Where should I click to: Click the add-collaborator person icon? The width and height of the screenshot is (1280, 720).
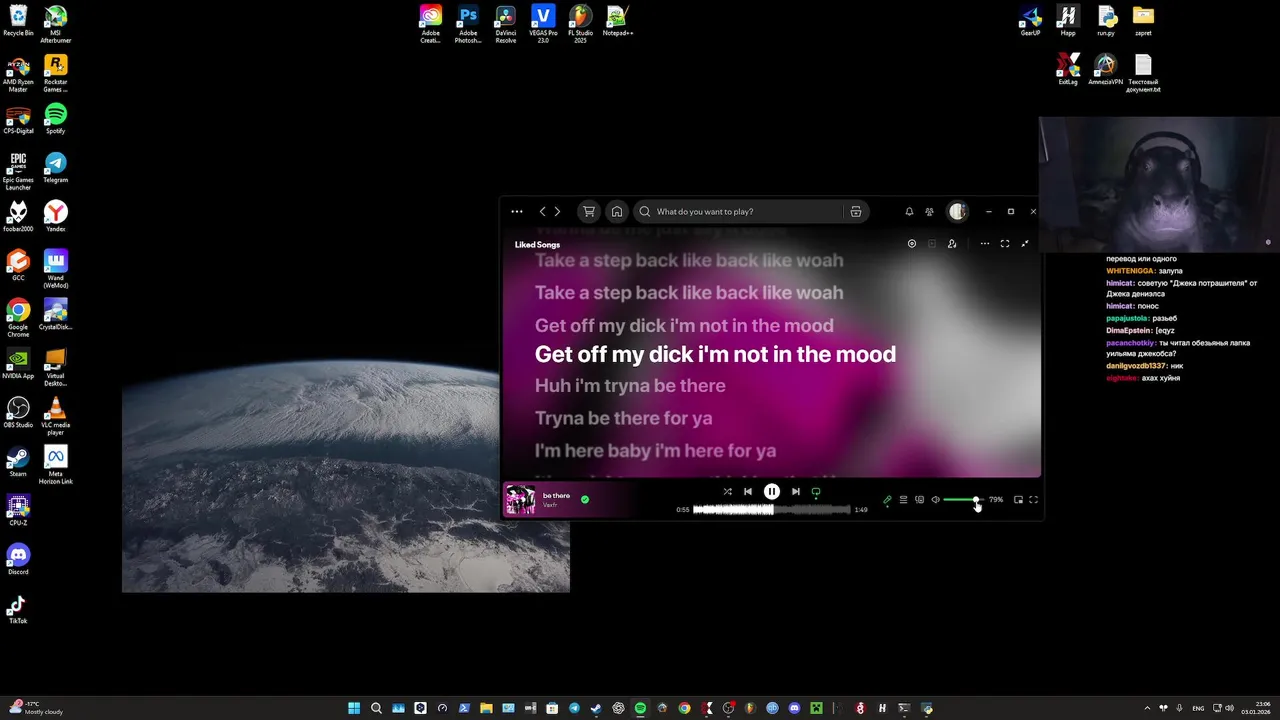(952, 244)
